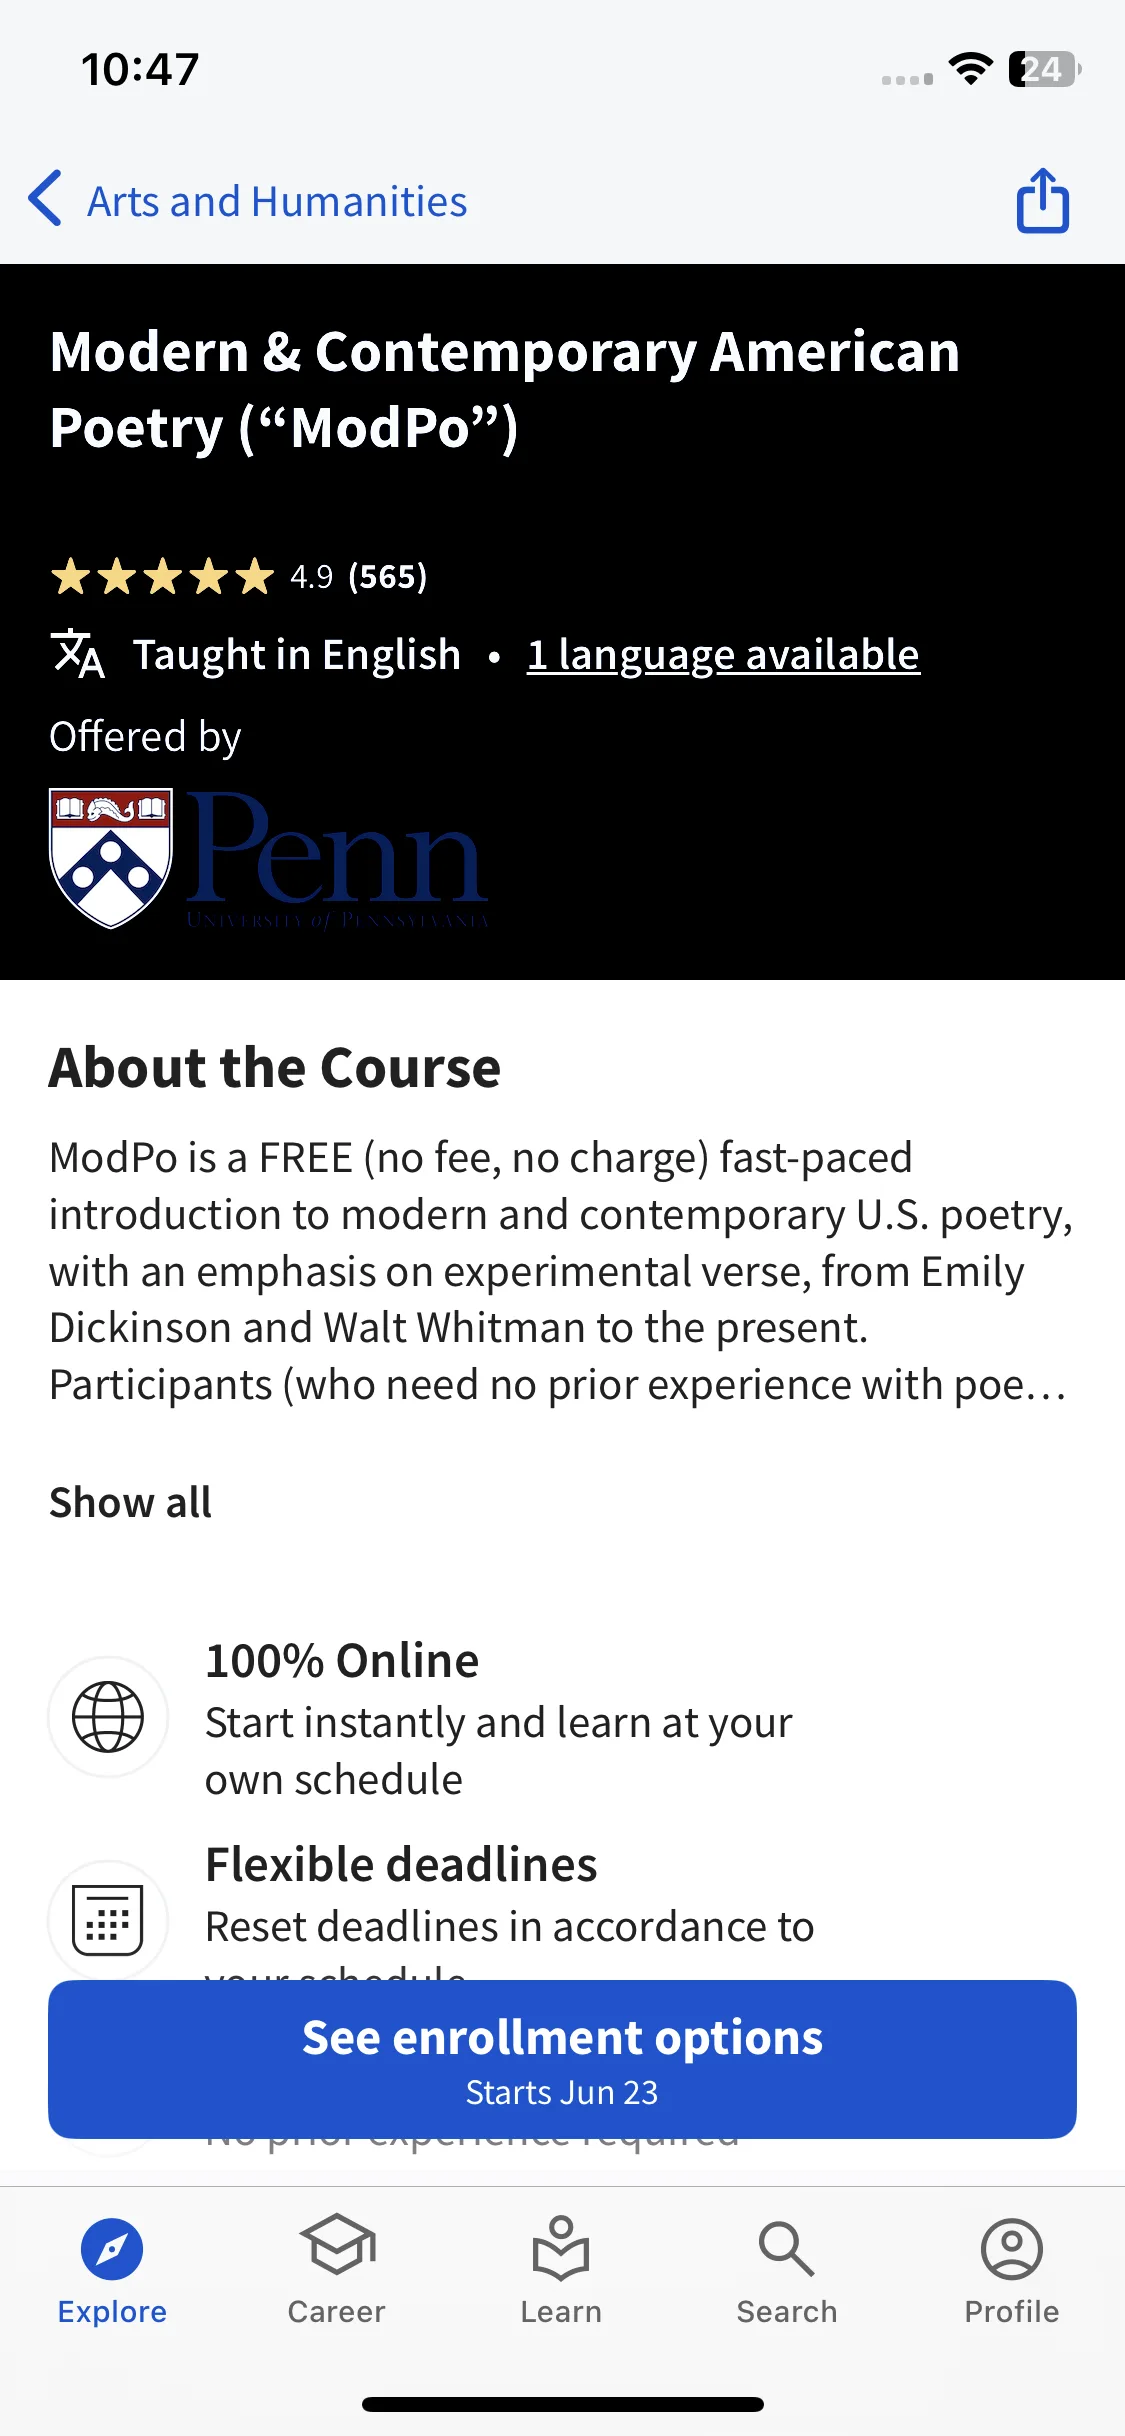Tap the calendar Flexible deadlines icon

tap(108, 1920)
